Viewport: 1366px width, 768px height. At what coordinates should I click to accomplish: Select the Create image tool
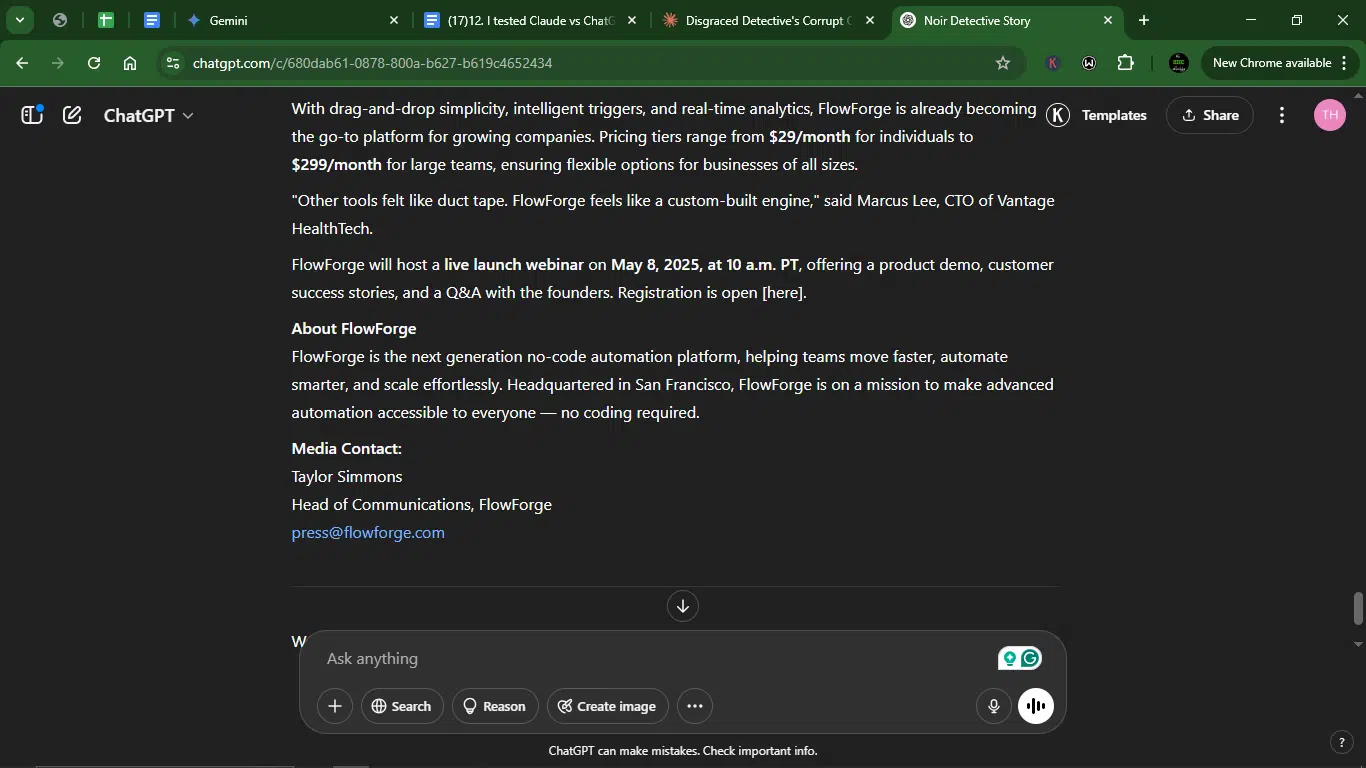(x=608, y=706)
